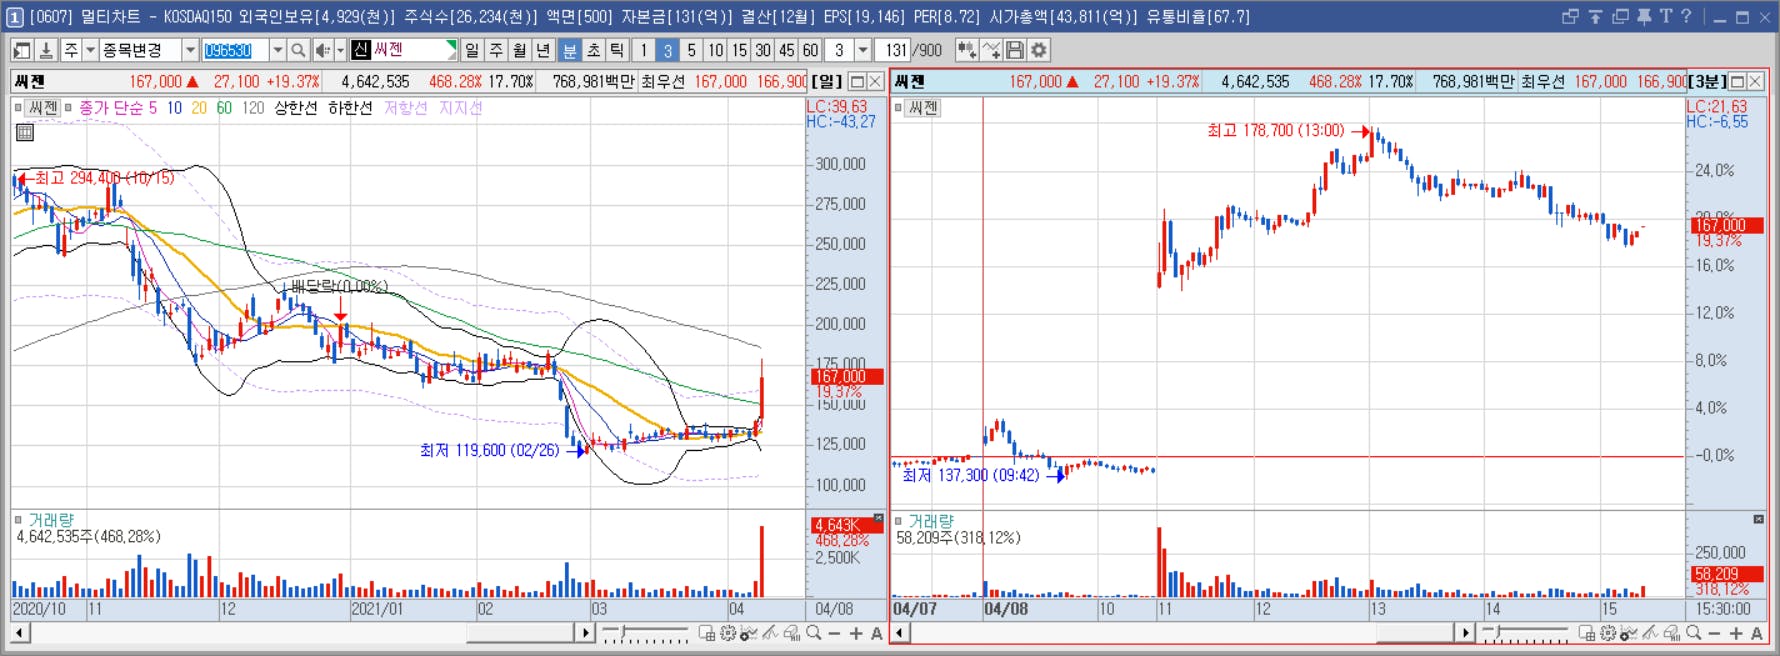Screen dimensions: 1780x656
Task: Select the 60 minute interval button
Action: click(x=811, y=50)
